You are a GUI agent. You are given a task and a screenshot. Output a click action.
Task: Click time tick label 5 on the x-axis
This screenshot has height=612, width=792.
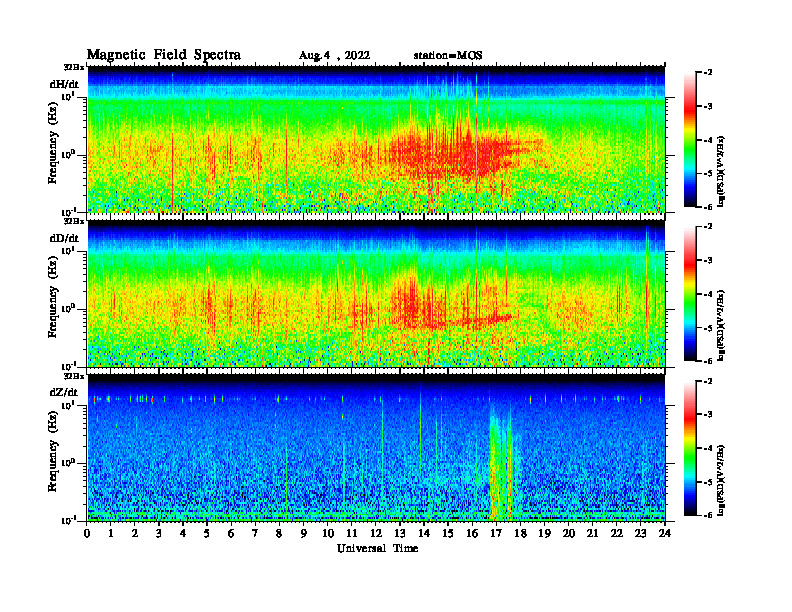[208, 534]
